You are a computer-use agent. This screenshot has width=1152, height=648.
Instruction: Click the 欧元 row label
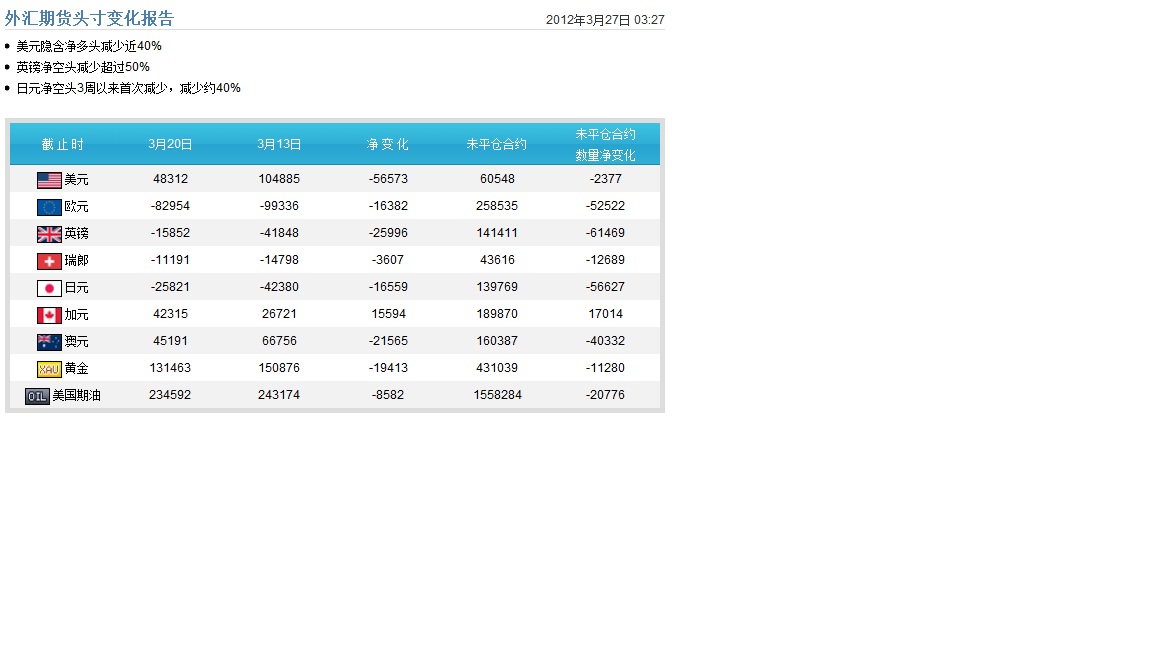(76, 206)
